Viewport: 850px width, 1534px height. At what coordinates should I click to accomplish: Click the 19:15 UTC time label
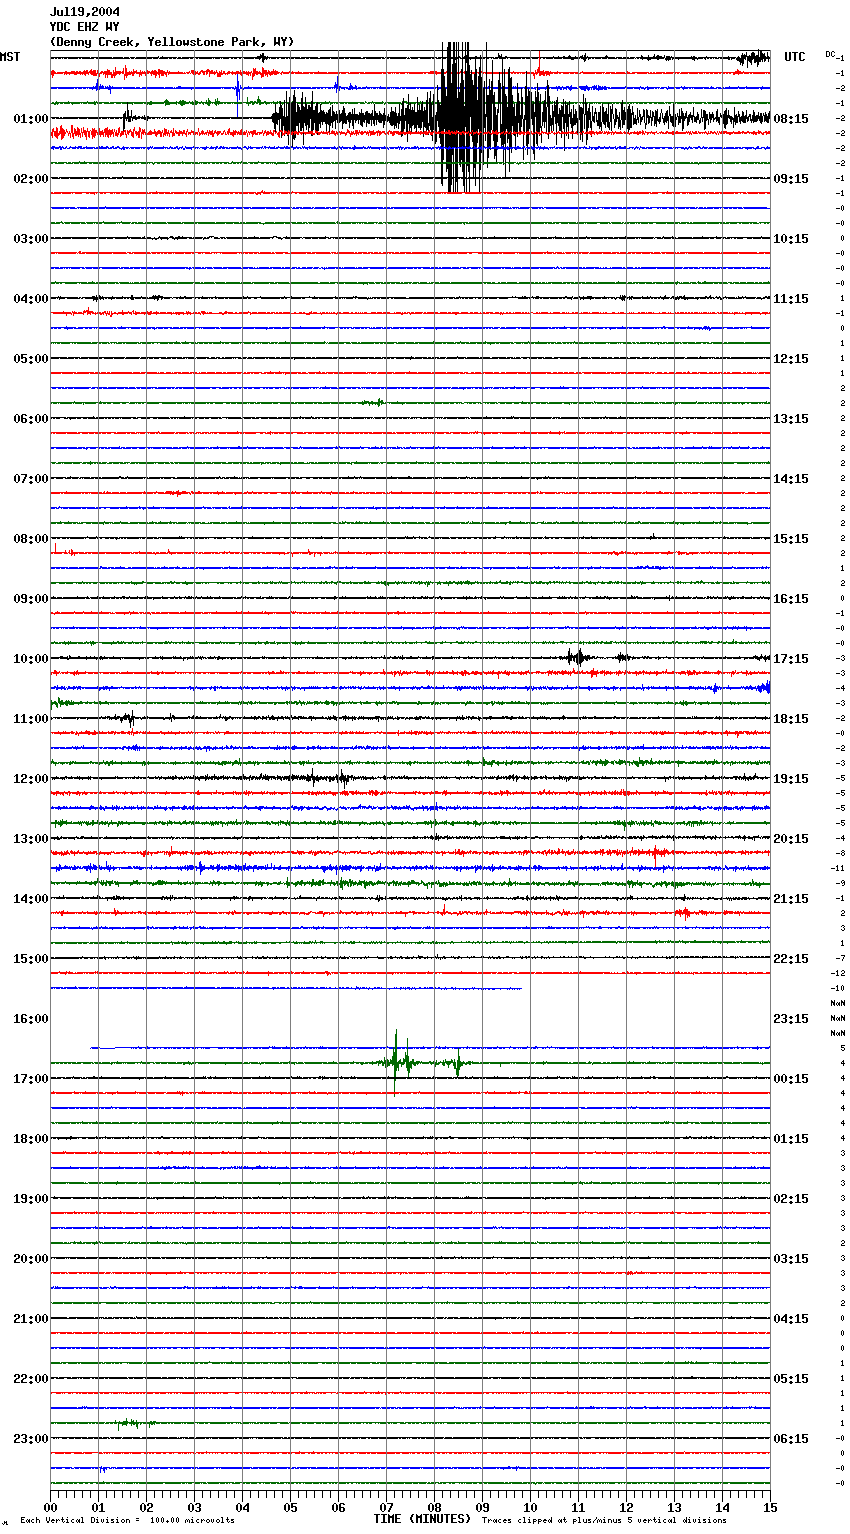pyautogui.click(x=791, y=779)
